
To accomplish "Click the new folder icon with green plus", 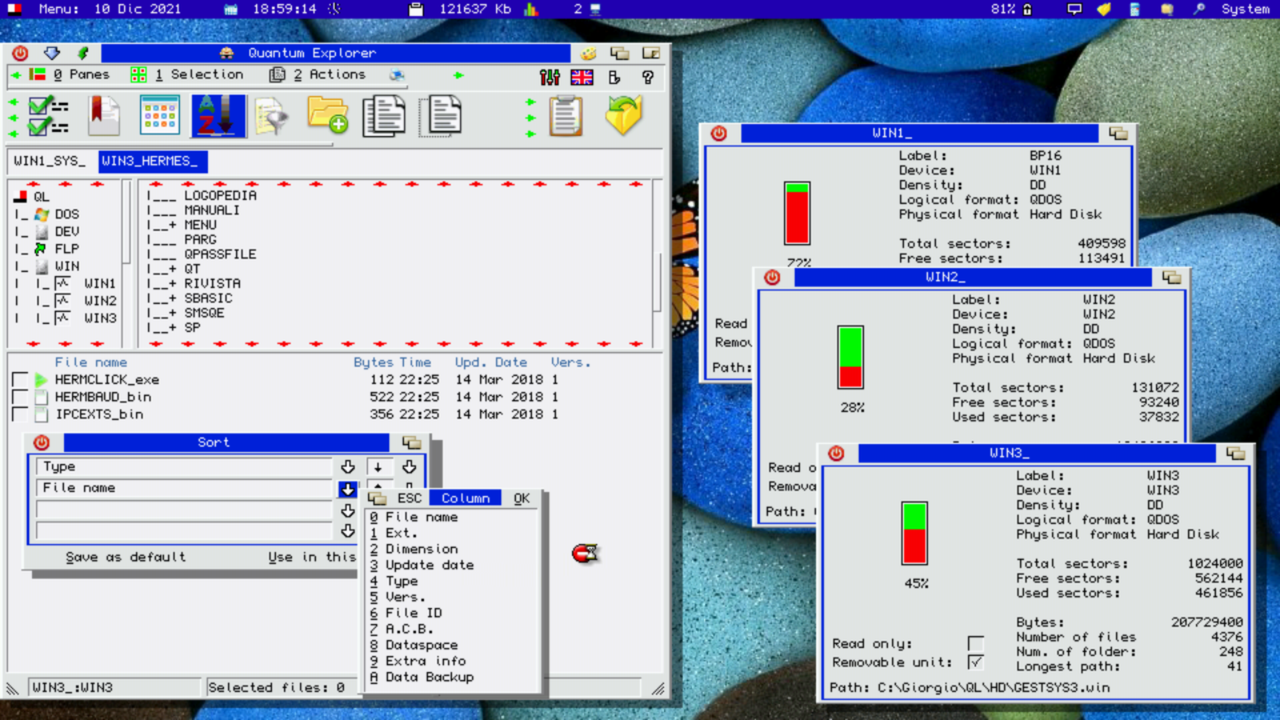I will (x=327, y=115).
